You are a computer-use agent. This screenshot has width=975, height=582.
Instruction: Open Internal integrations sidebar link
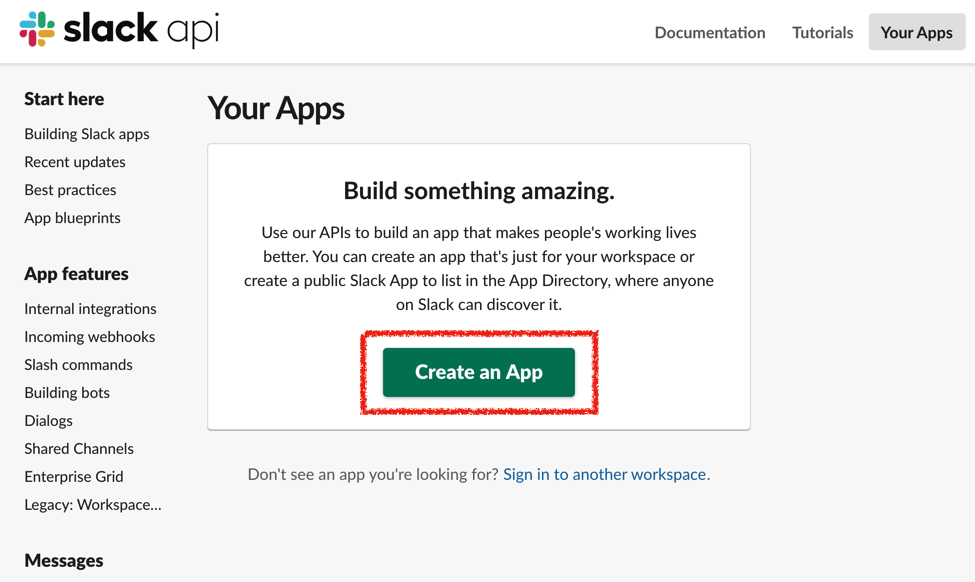(90, 308)
